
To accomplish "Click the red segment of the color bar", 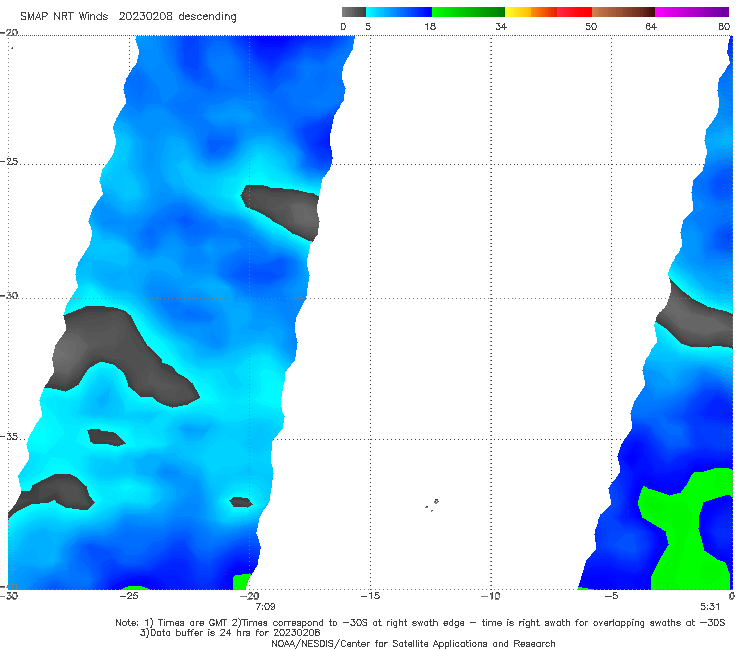I will 574,12.
